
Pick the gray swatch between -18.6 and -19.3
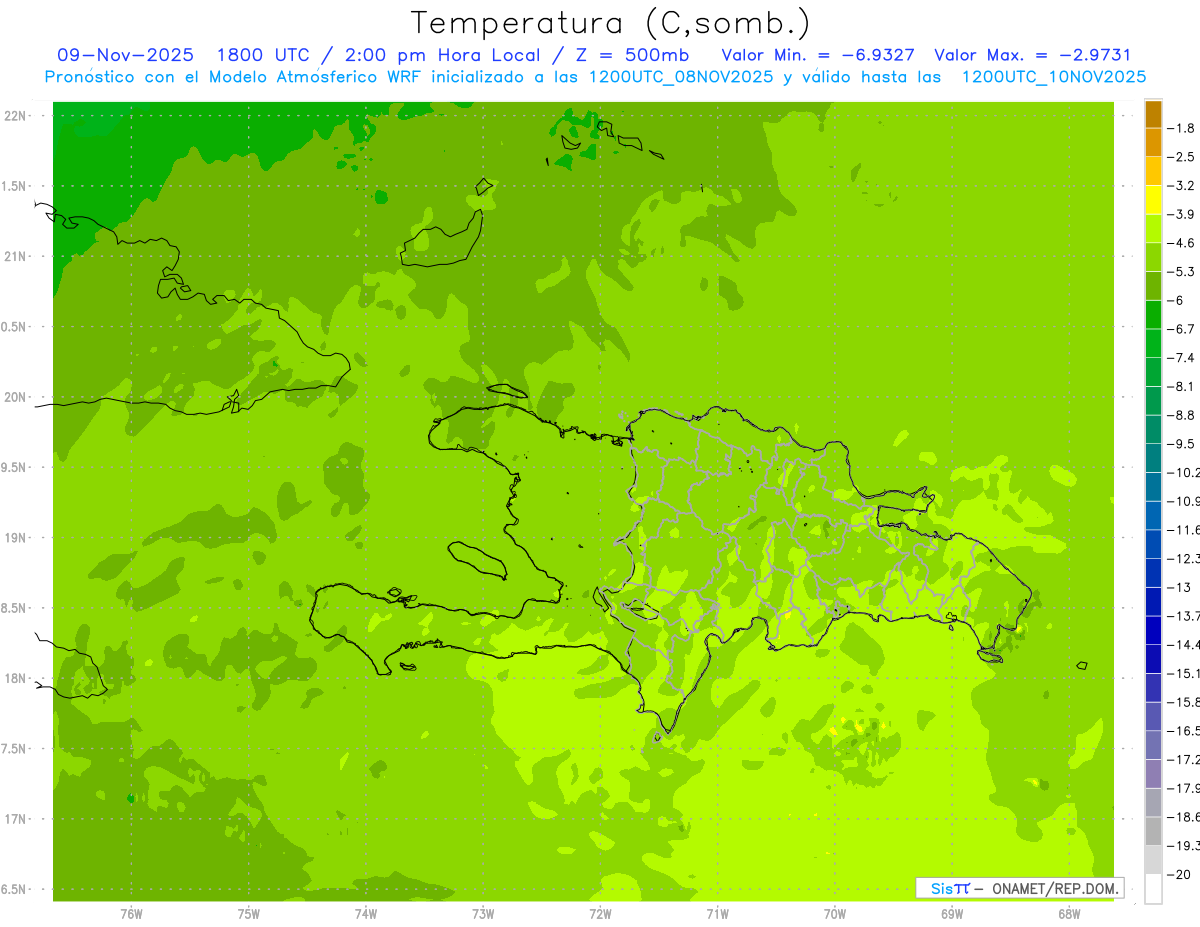tap(1153, 831)
